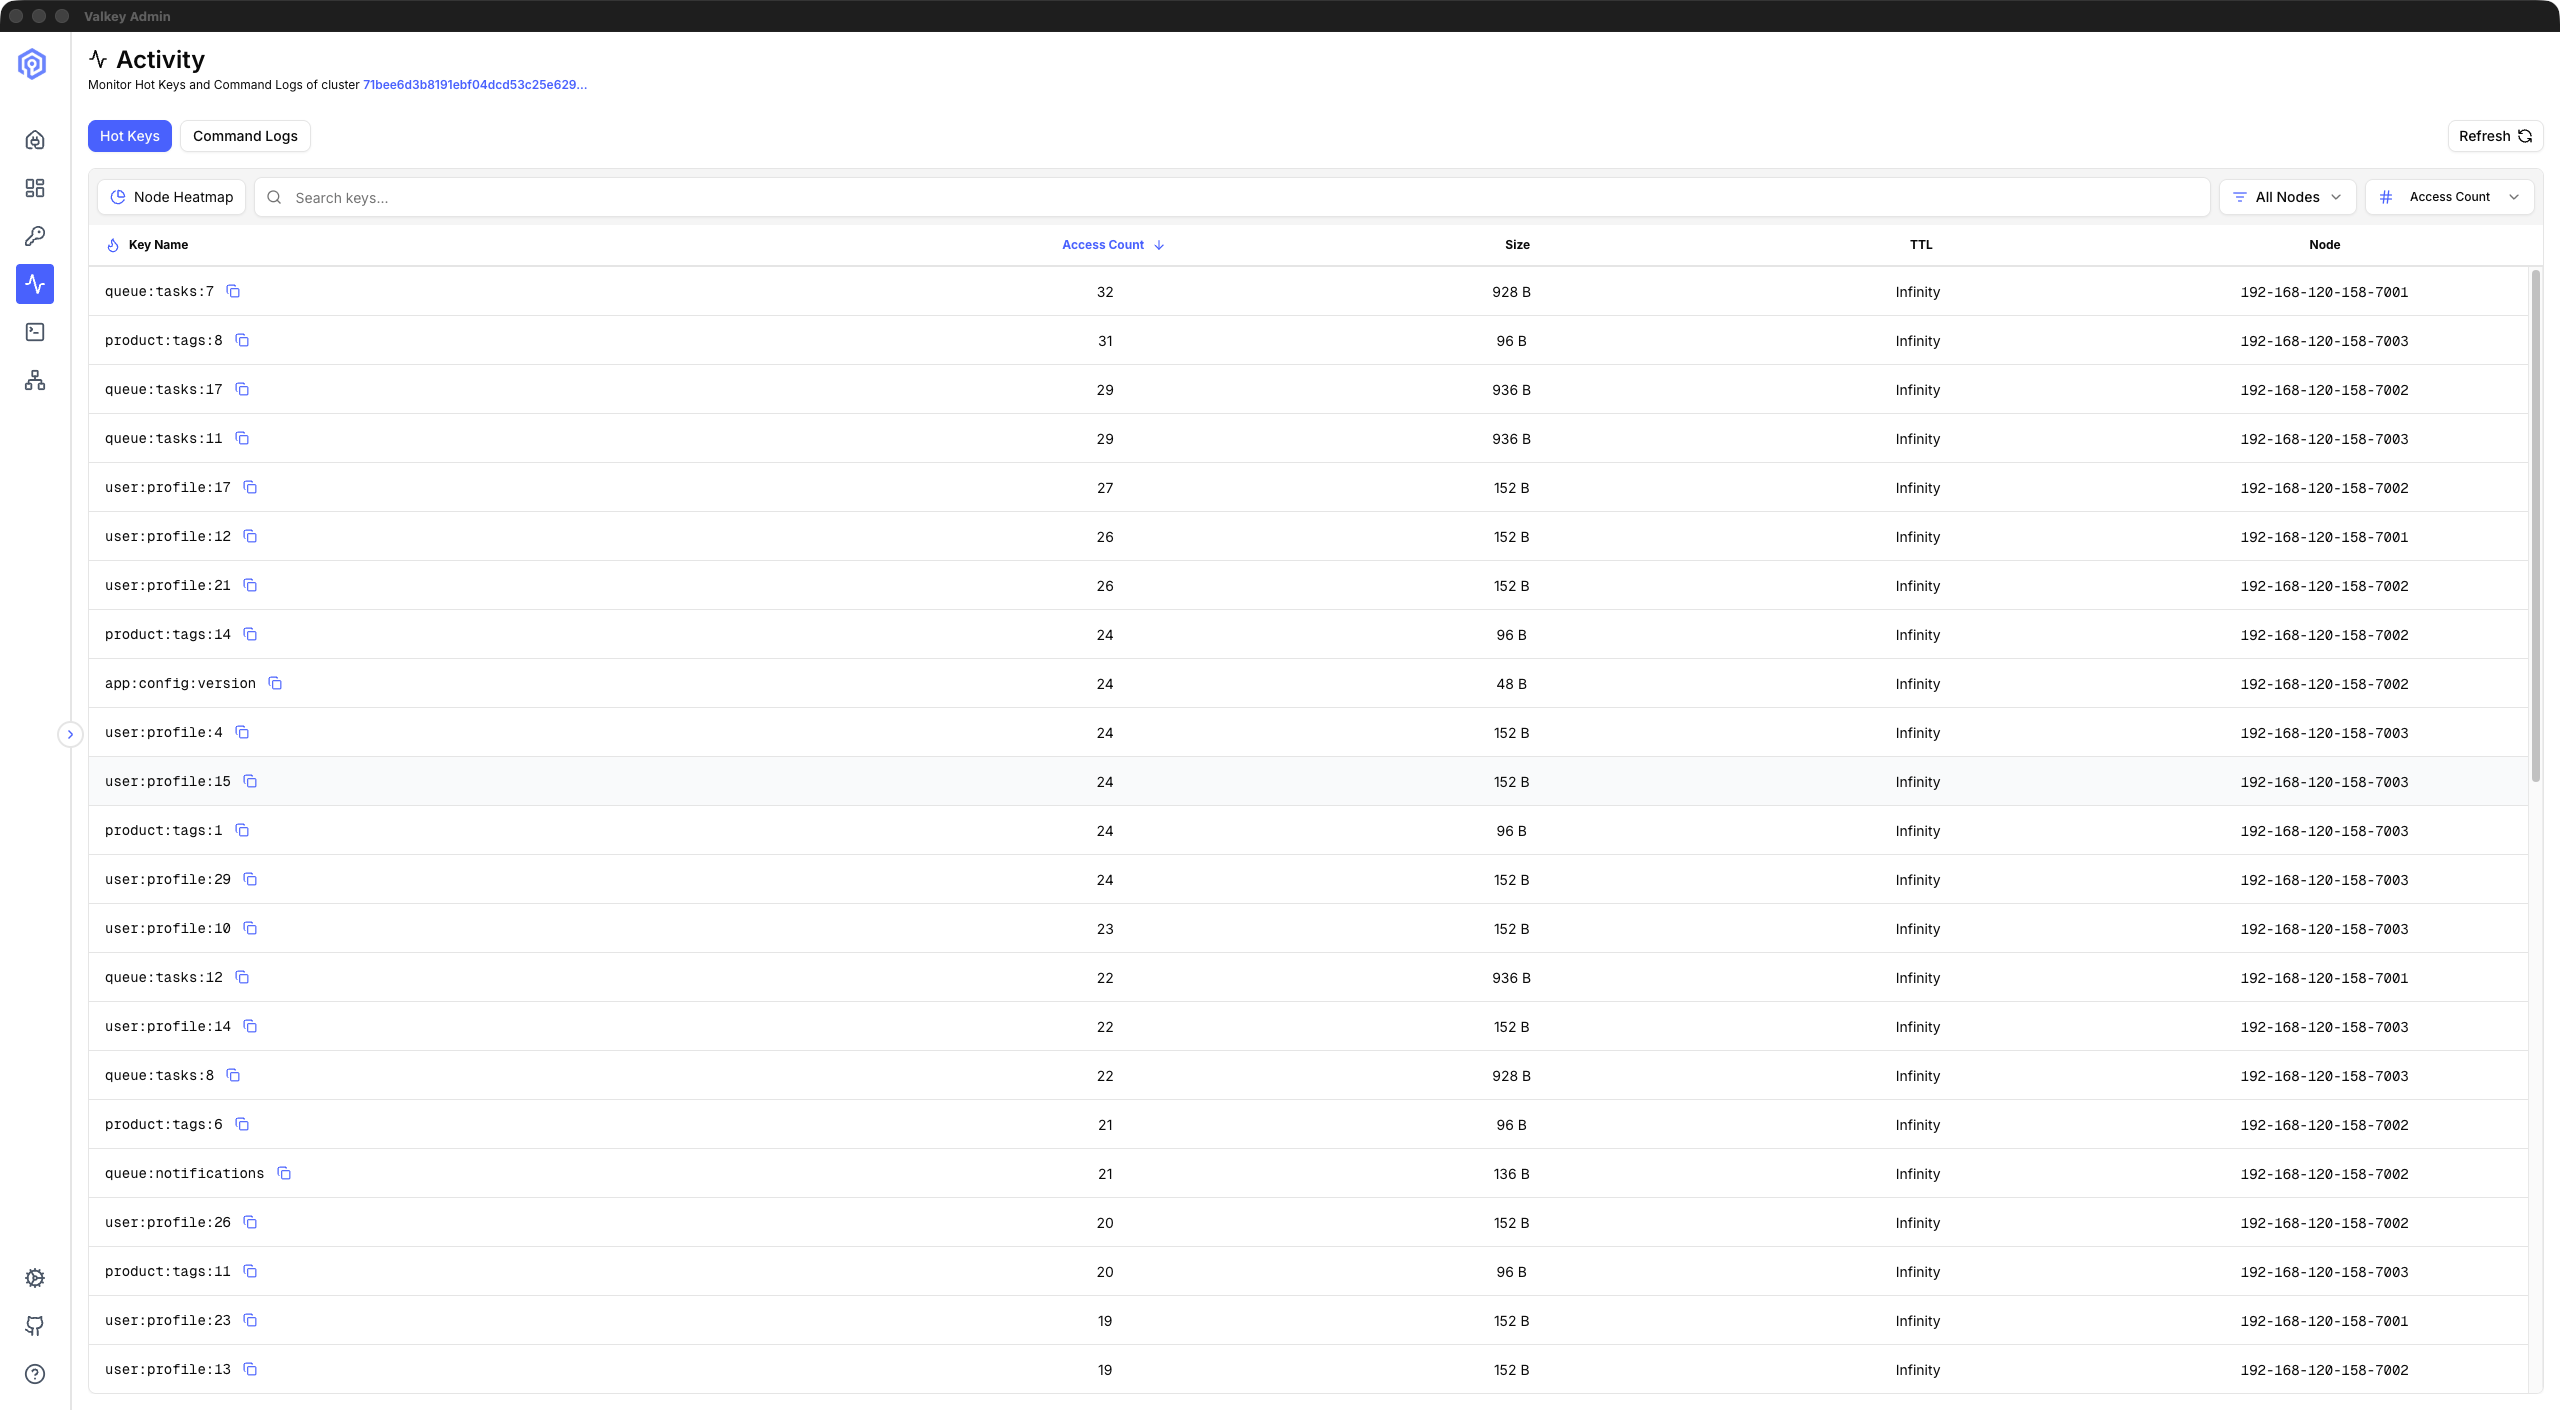Copy key name product:tags:8
Viewport: 2560px width, 1410px height.
click(242, 340)
